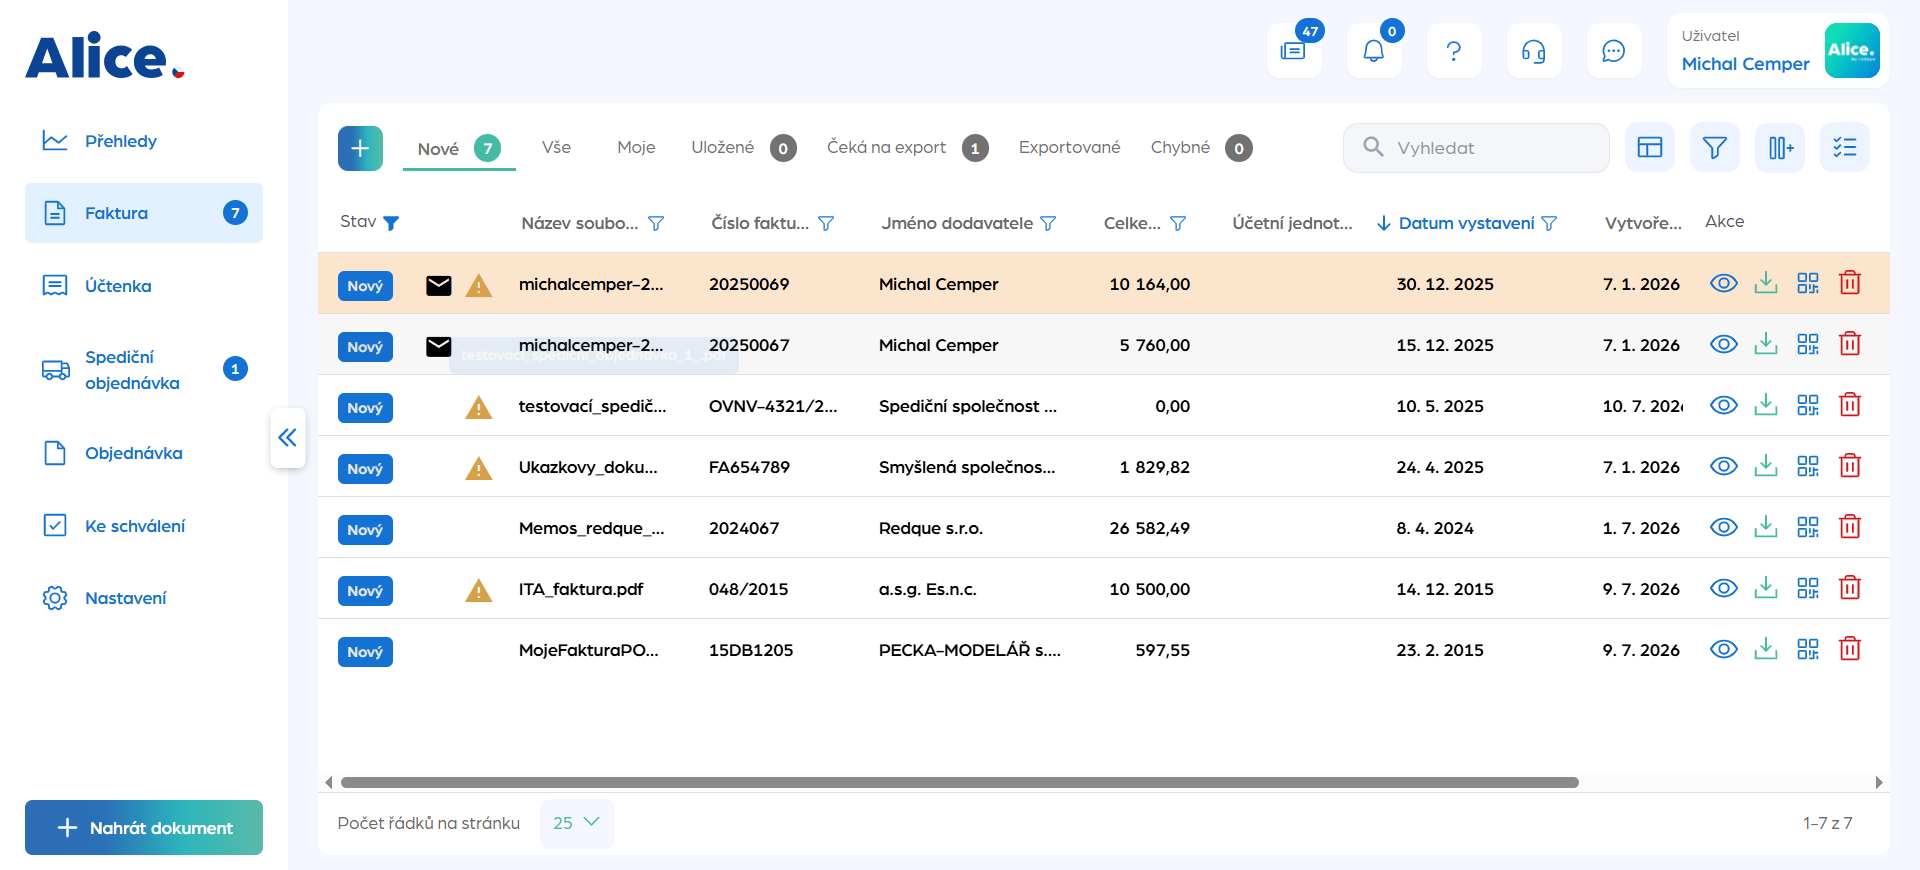The height and width of the screenshot is (870, 1920).
Task: Open the notifications bell
Action: pyautogui.click(x=1374, y=50)
